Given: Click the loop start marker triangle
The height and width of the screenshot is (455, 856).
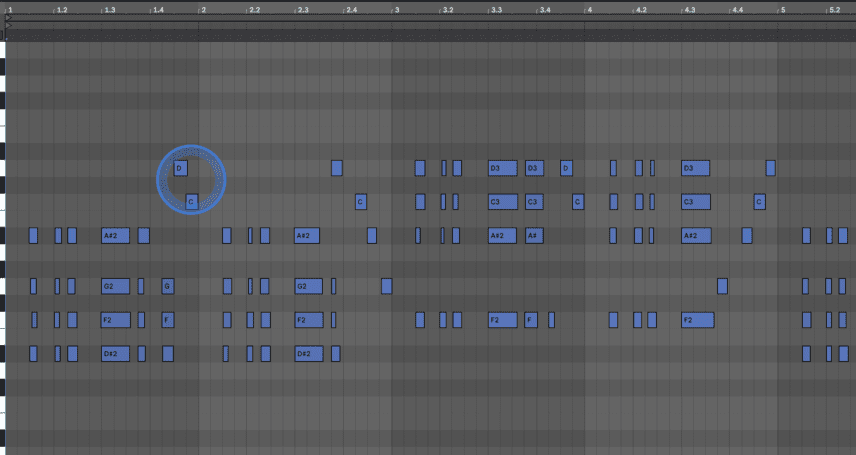Looking at the screenshot, I should coord(8,18).
